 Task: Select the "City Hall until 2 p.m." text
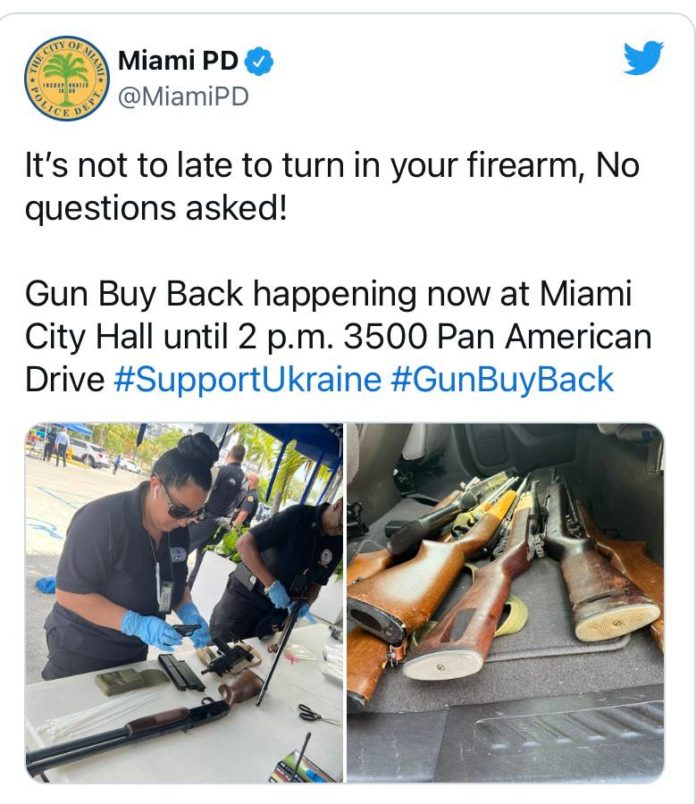(x=181, y=337)
